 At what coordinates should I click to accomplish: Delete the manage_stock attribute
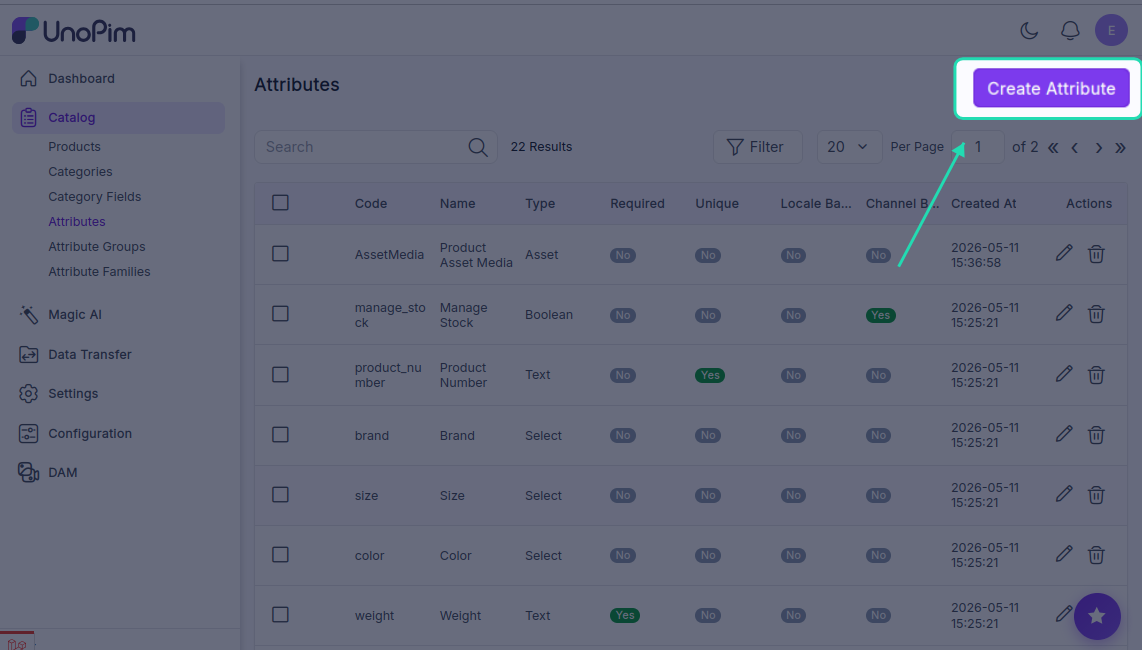(1096, 314)
